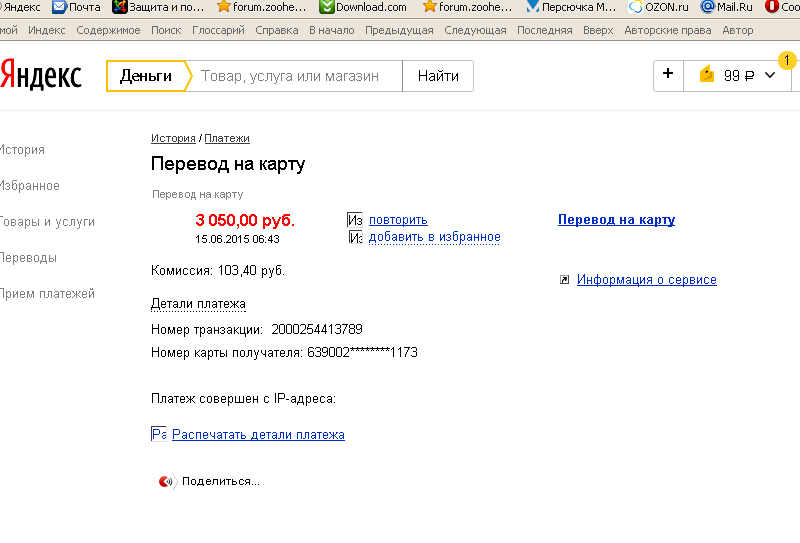The image size is (800, 543).
Task: Open the OZON.ru bookmark
Action: [x=661, y=7]
